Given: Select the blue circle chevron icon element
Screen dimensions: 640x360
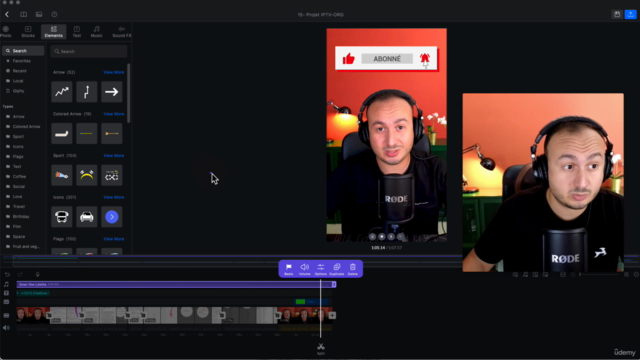Looking at the screenshot, I should click(x=111, y=217).
